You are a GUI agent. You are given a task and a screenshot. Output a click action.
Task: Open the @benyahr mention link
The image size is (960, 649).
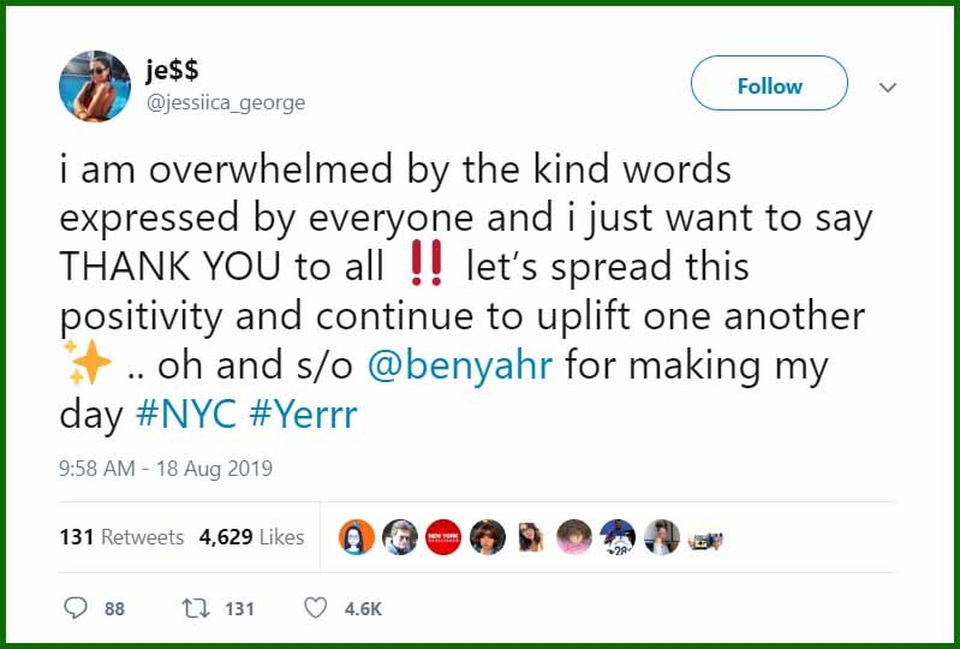461,366
